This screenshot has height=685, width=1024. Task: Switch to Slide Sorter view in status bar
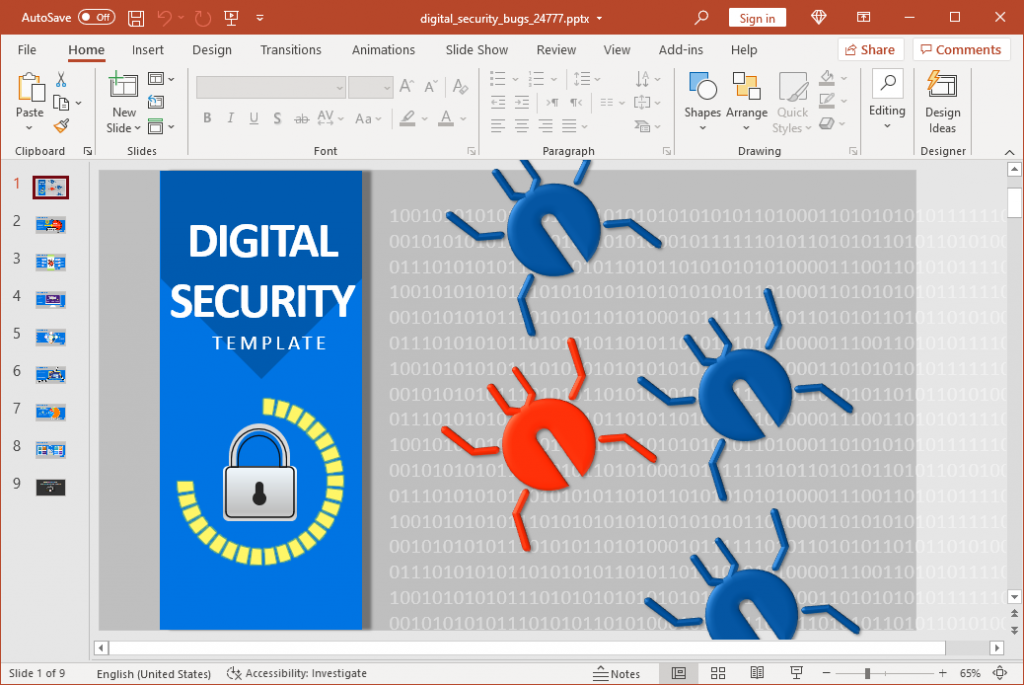pyautogui.click(x=718, y=672)
